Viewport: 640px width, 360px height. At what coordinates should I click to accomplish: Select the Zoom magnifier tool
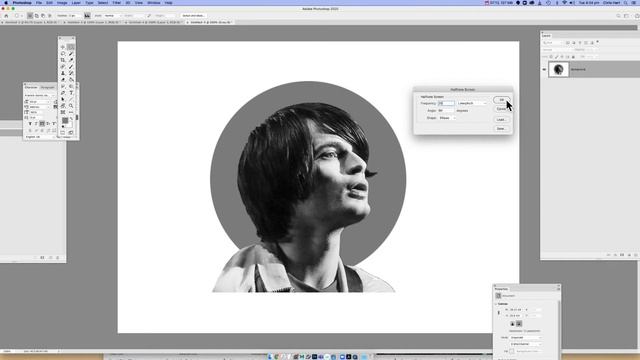71,106
